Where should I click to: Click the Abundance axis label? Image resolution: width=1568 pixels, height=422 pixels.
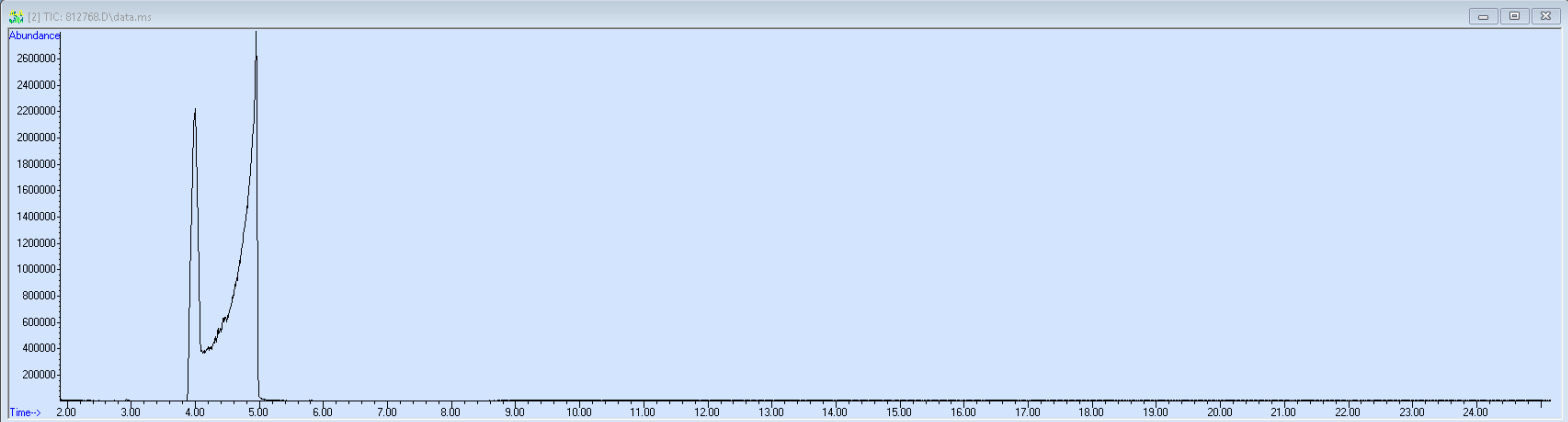point(34,35)
